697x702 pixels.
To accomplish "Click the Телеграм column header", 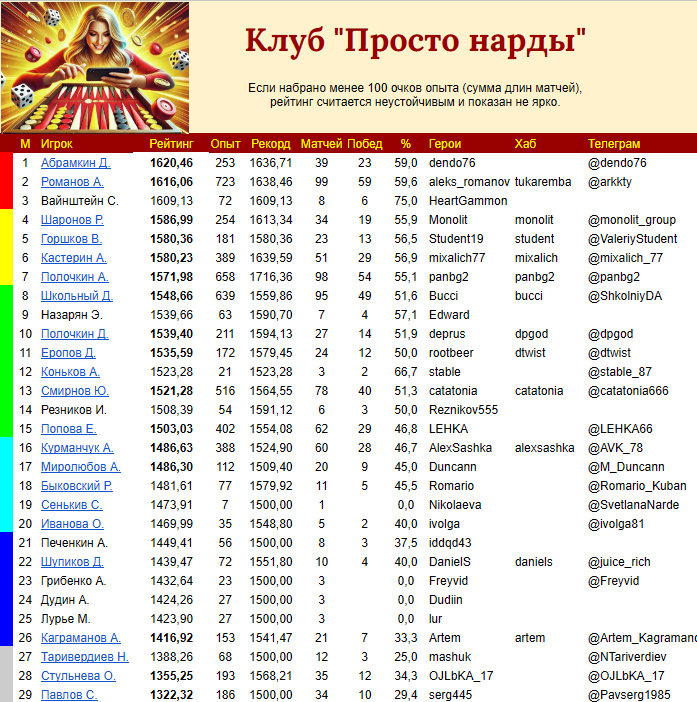I will pos(614,144).
